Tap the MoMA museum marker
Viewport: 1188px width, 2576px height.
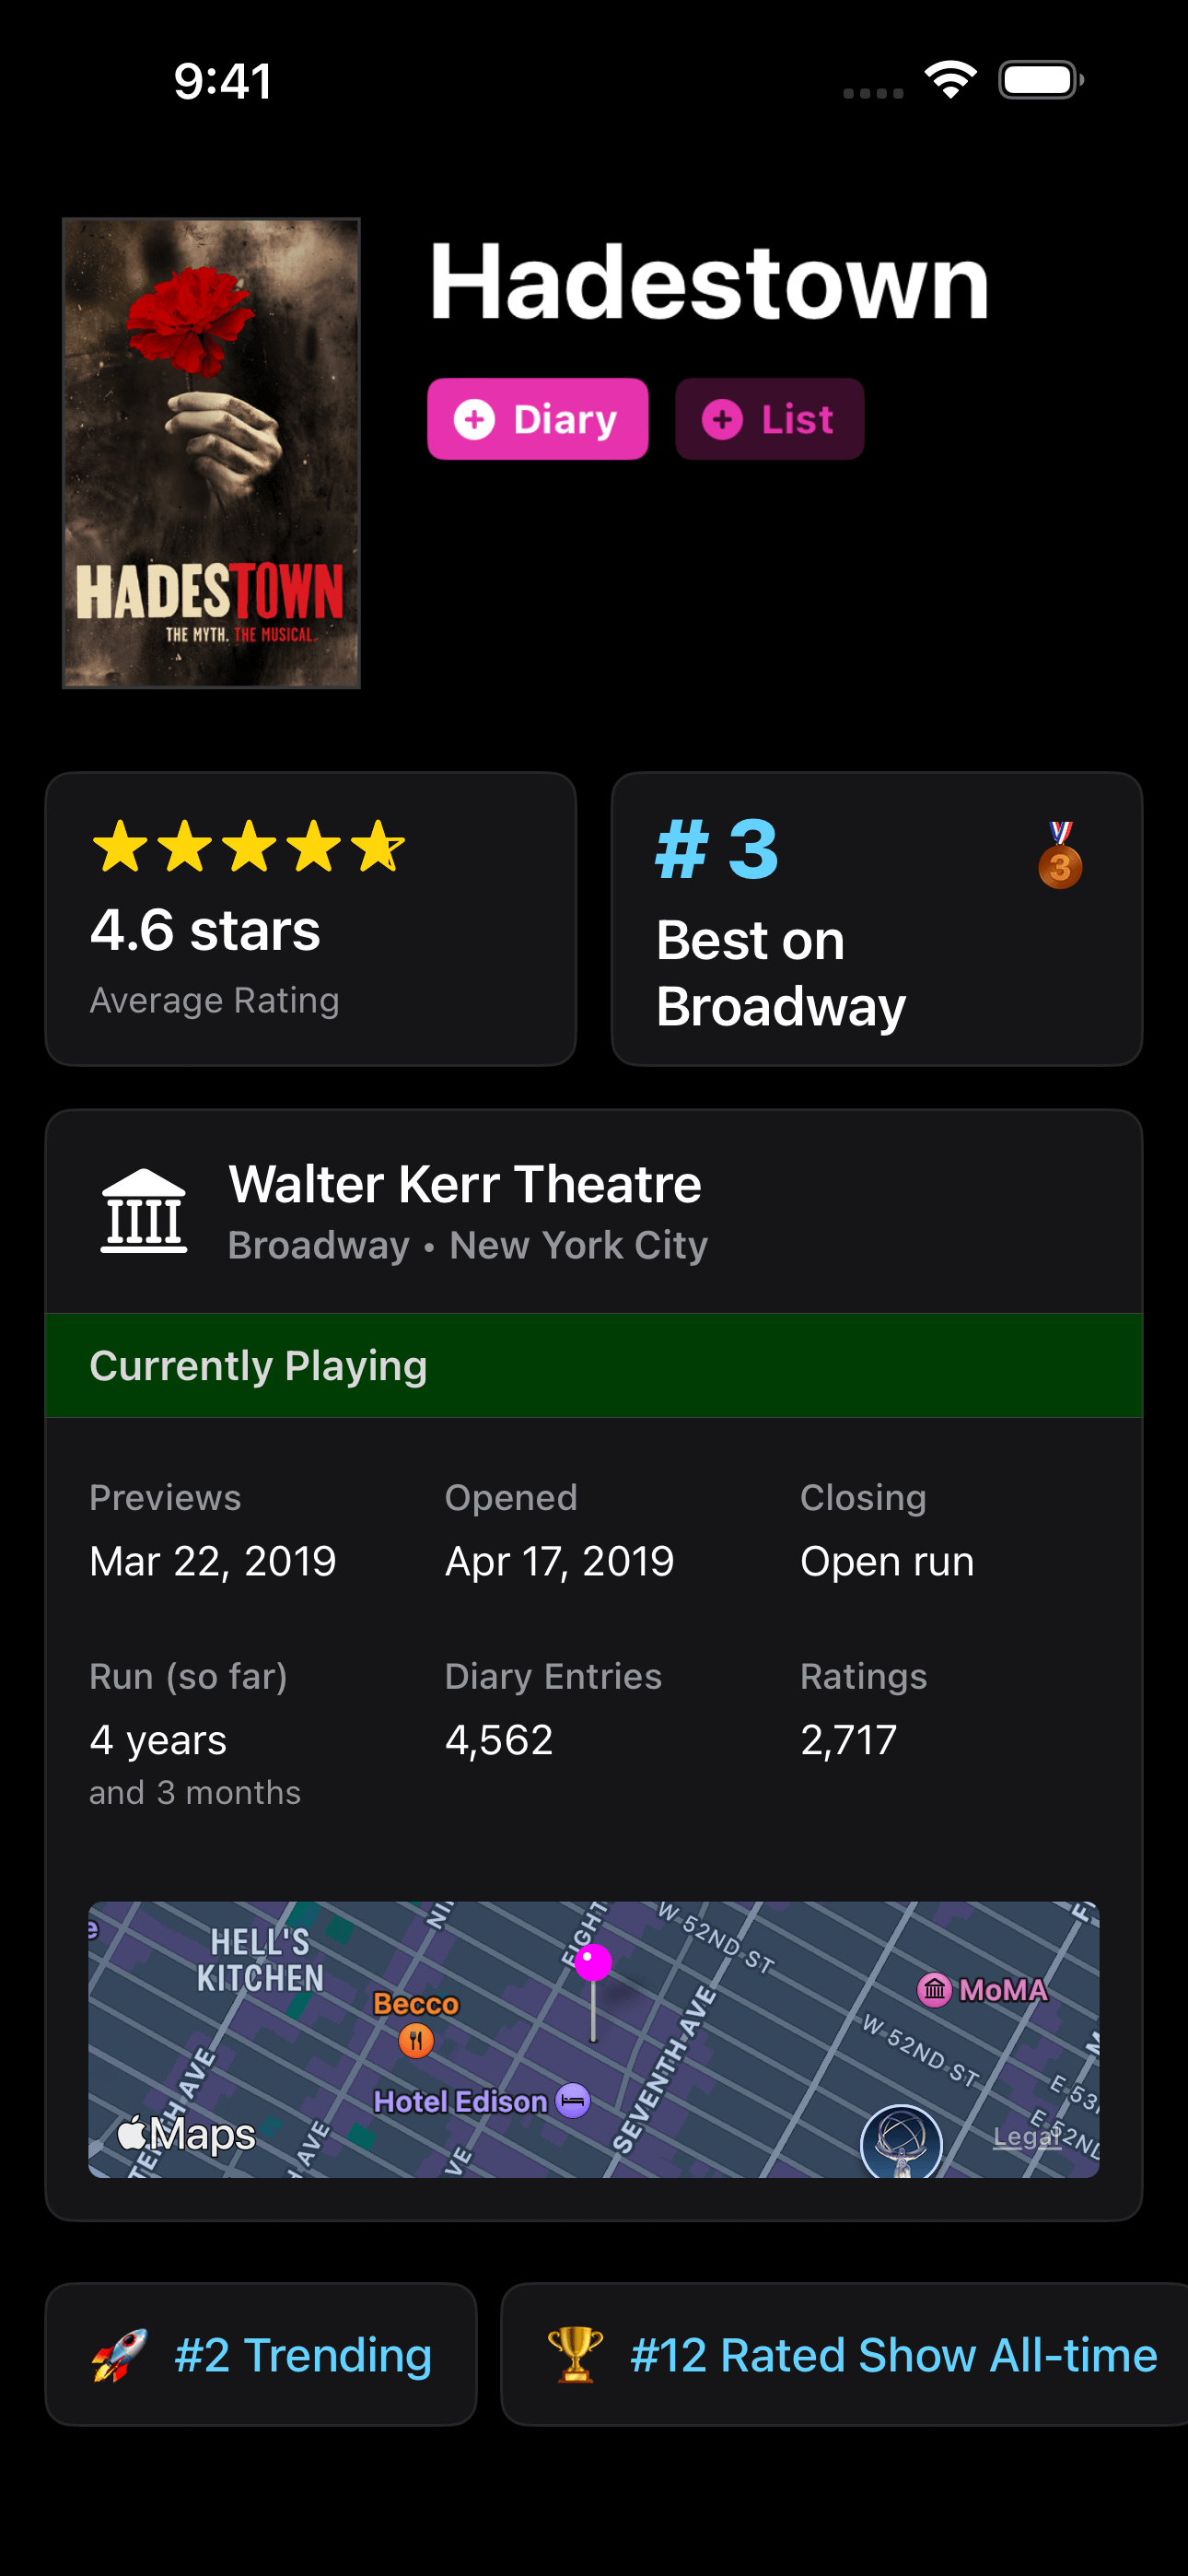tap(934, 1990)
